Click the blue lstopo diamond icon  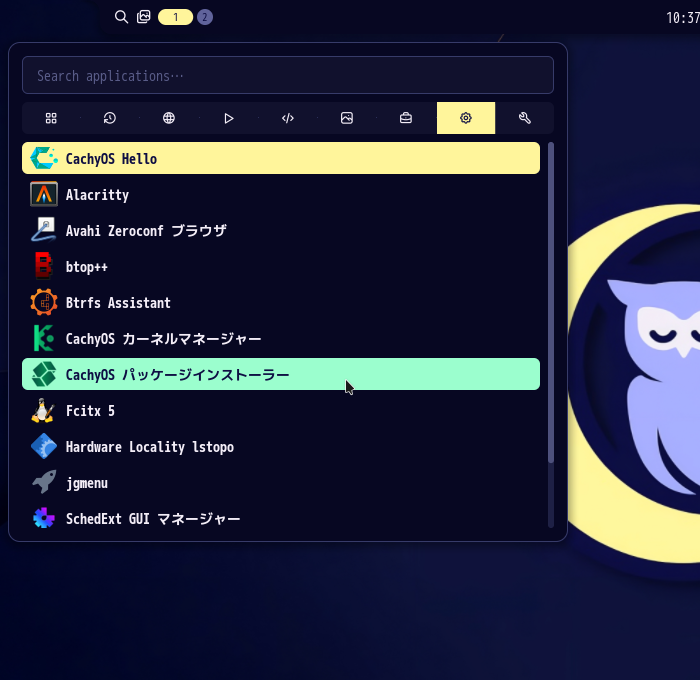click(44, 446)
